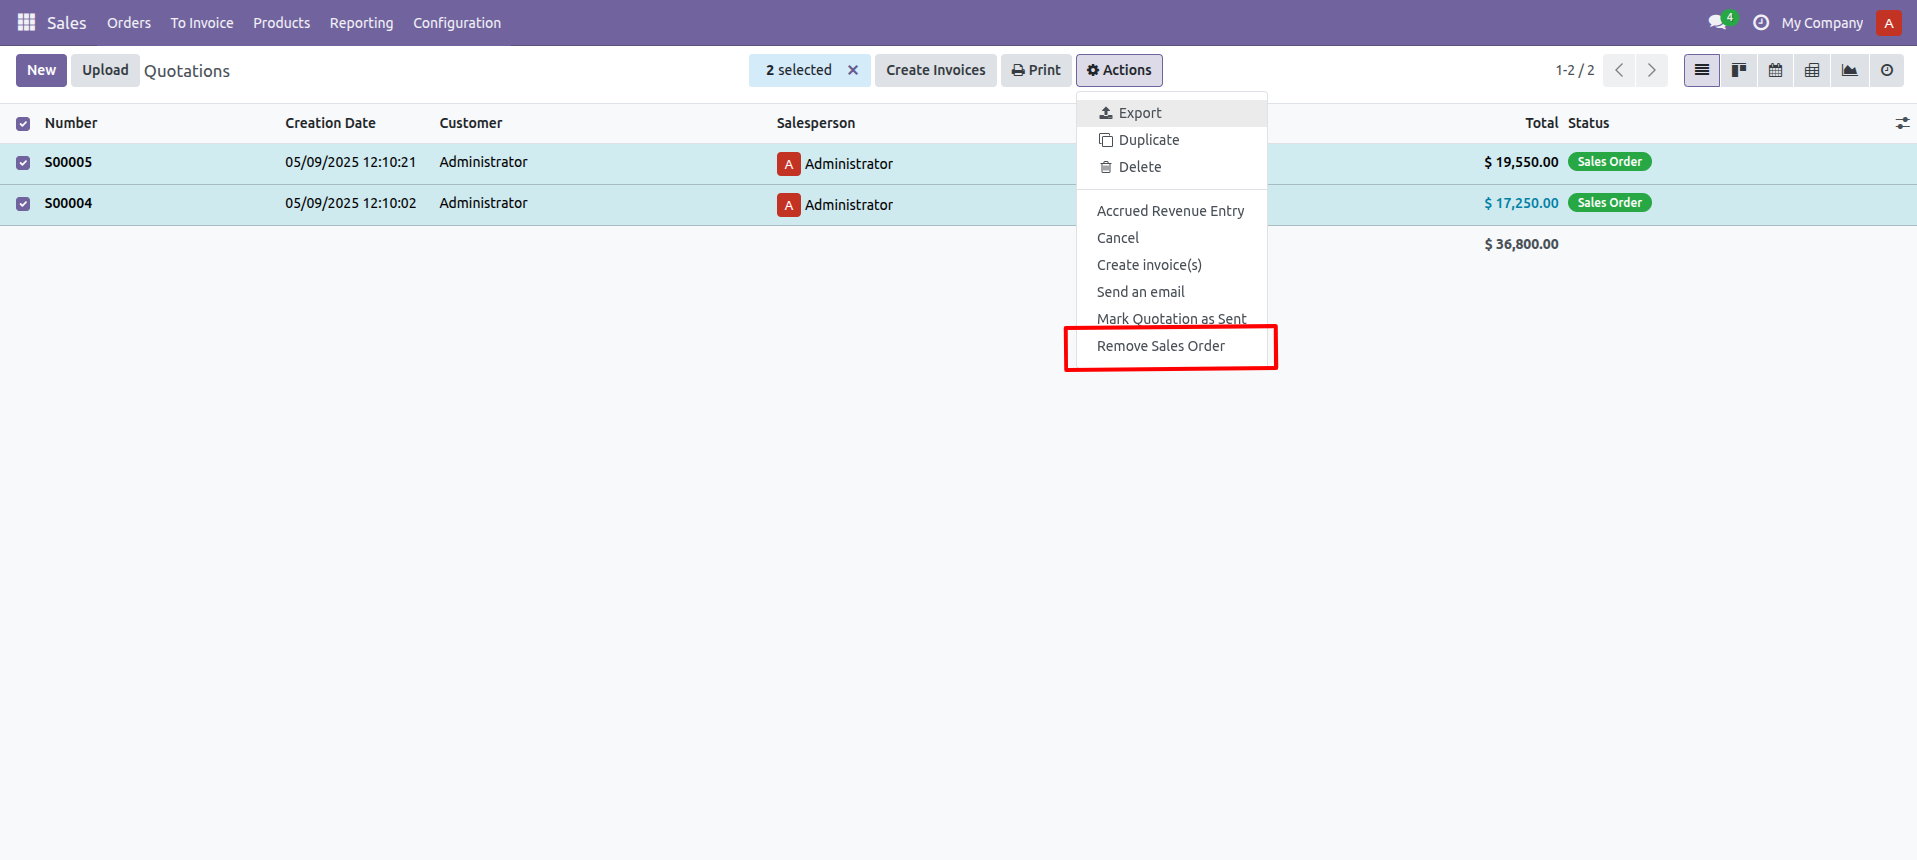The image size is (1917, 860).
Task: Open the activities clock icon
Action: pos(1761,22)
